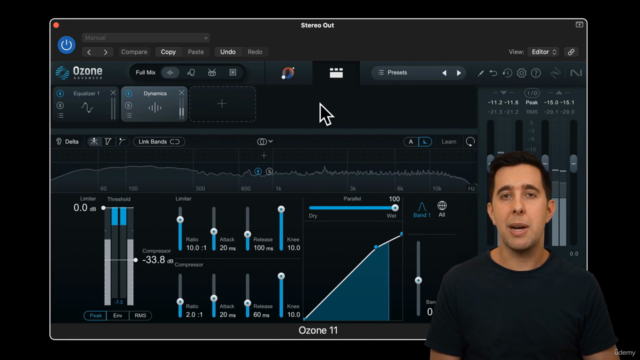640x360 pixels.
Task: Select the third detection filter icon
Action: (x=122, y=142)
